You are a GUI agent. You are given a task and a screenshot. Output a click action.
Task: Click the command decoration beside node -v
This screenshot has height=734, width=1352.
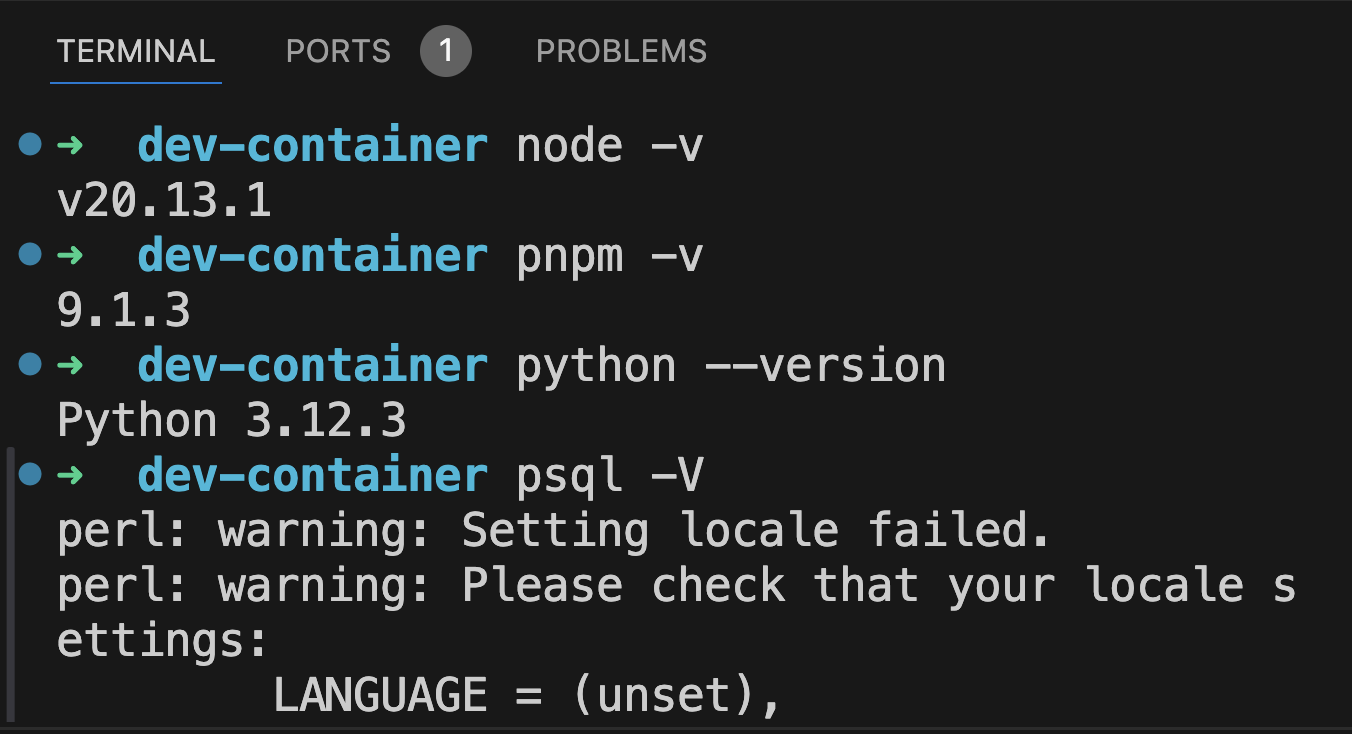point(29,143)
